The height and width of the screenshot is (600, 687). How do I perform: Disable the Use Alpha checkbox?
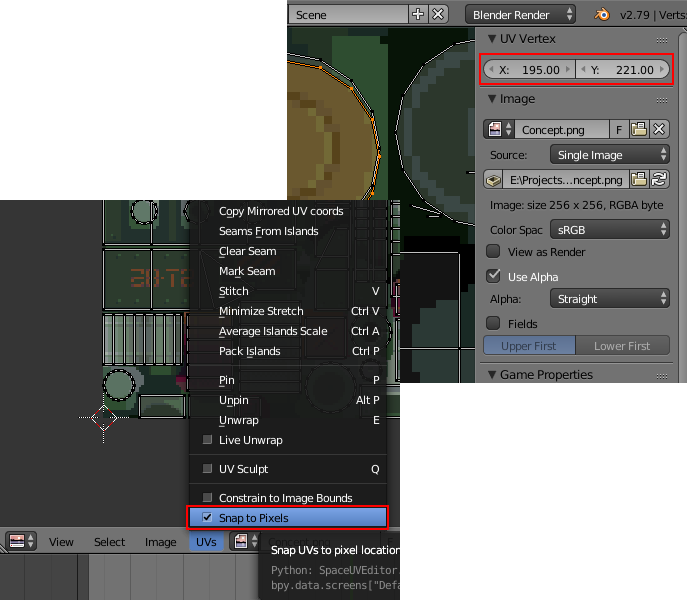tap(493, 276)
